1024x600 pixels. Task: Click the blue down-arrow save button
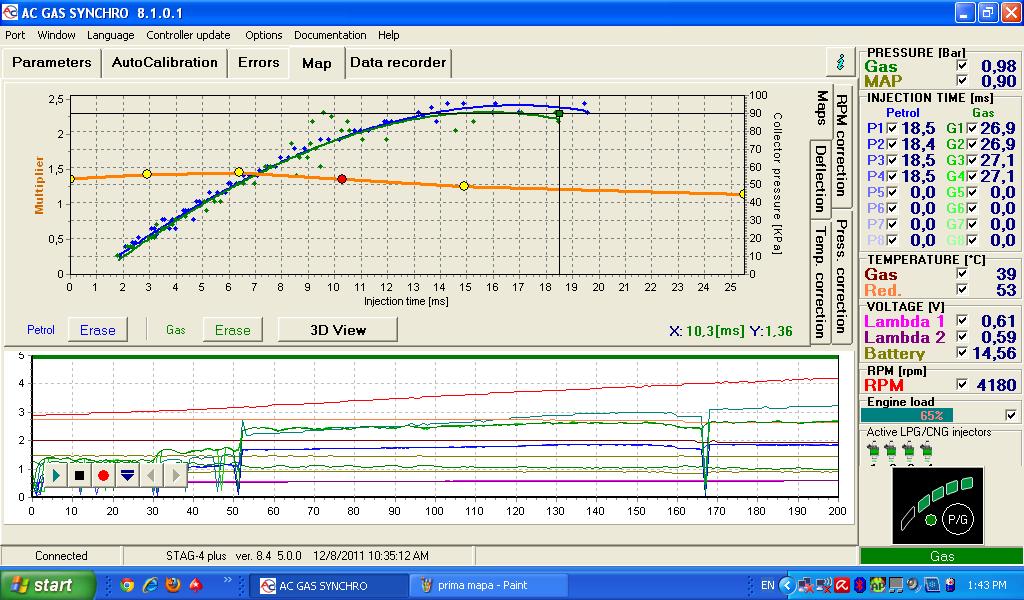click(x=127, y=475)
